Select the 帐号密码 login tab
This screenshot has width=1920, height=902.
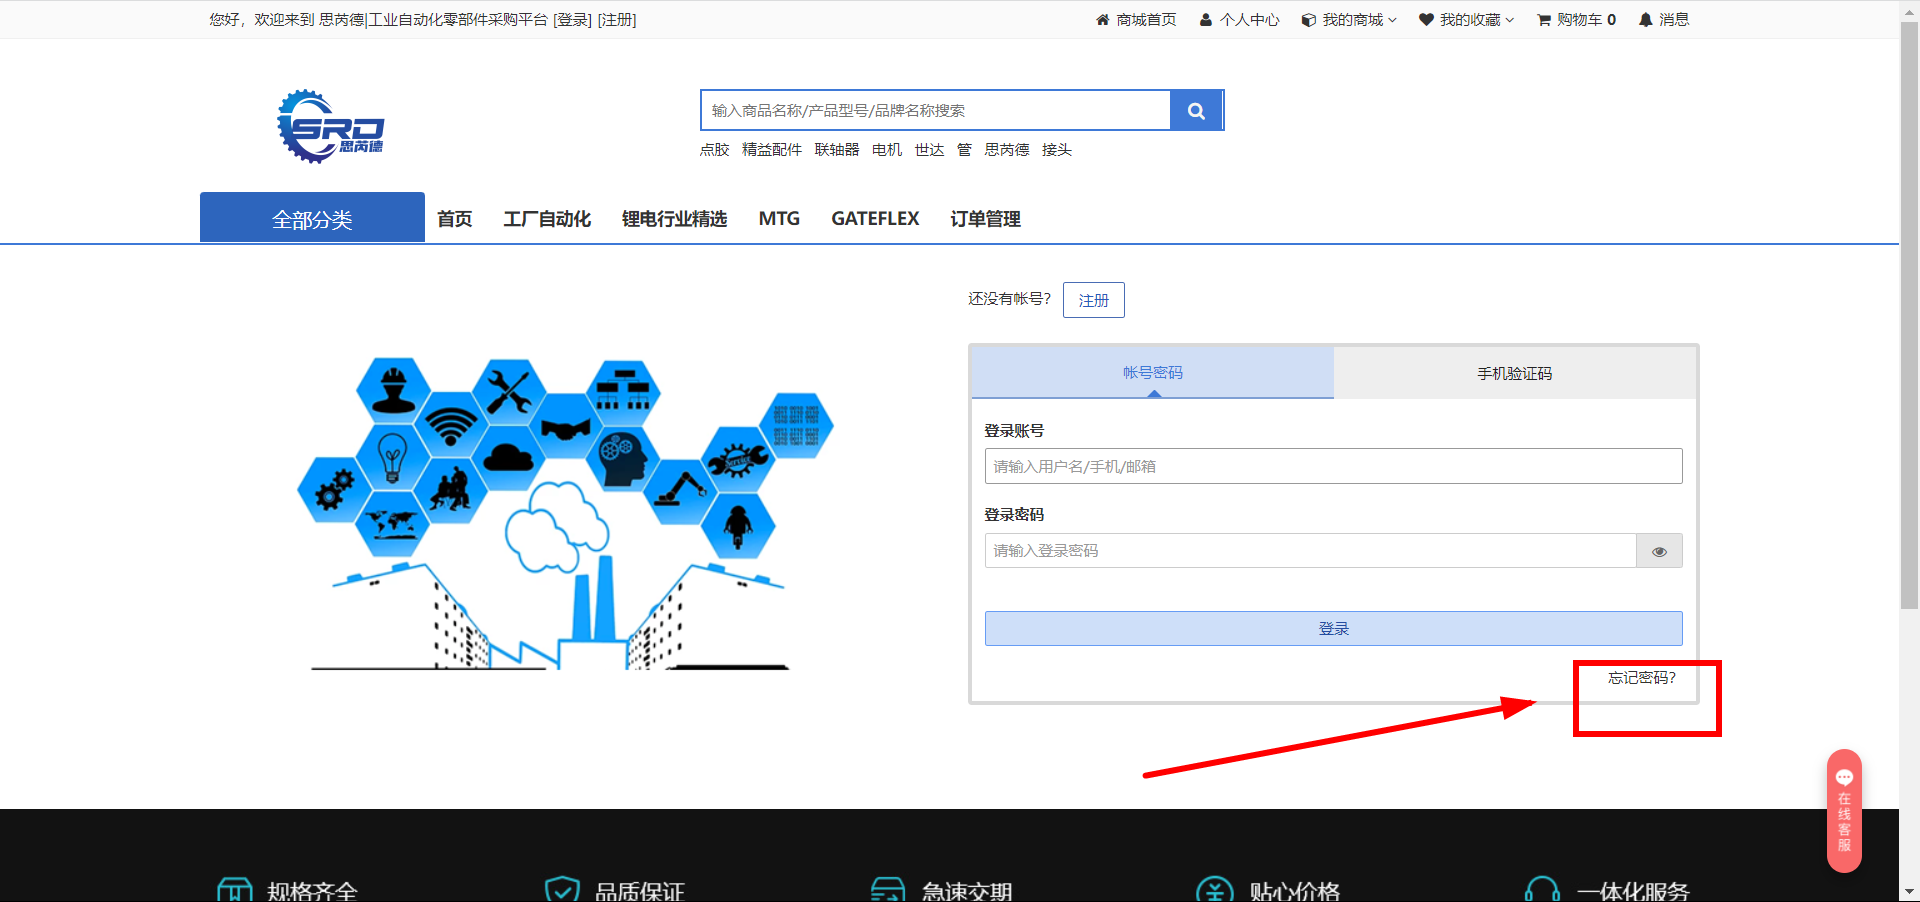tap(1152, 373)
